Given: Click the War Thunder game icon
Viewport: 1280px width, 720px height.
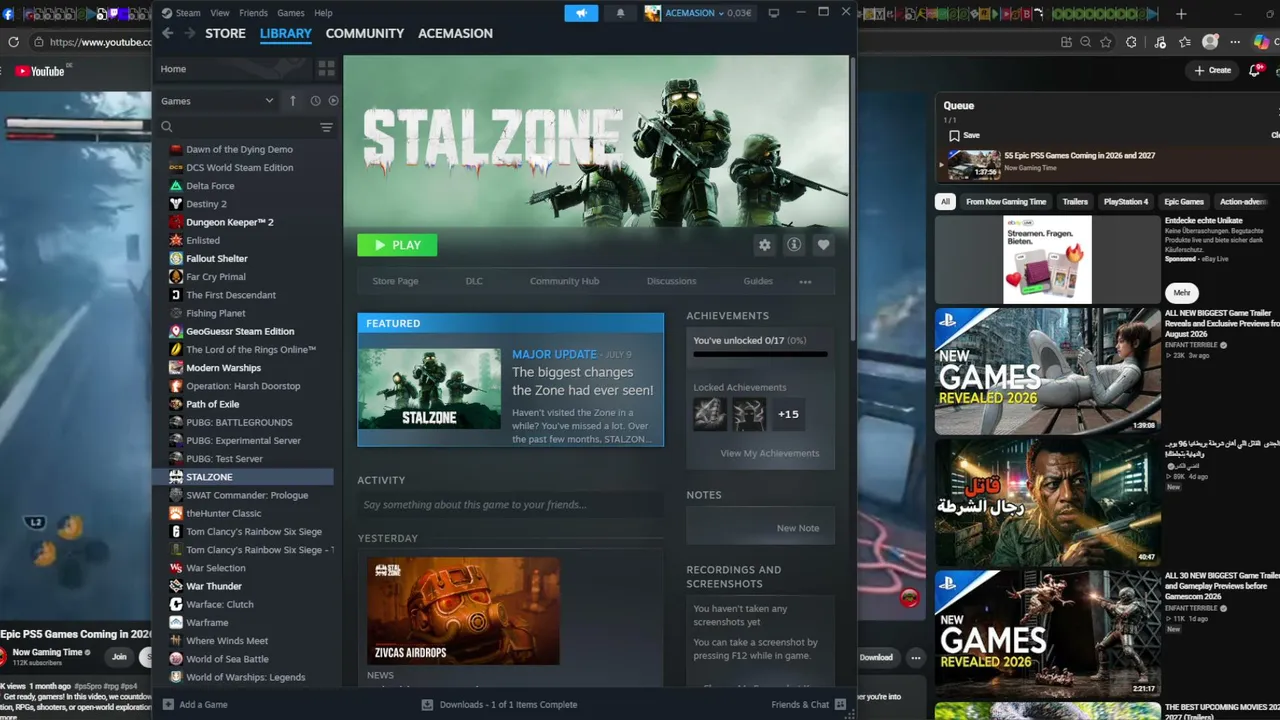Looking at the screenshot, I should click(x=176, y=586).
